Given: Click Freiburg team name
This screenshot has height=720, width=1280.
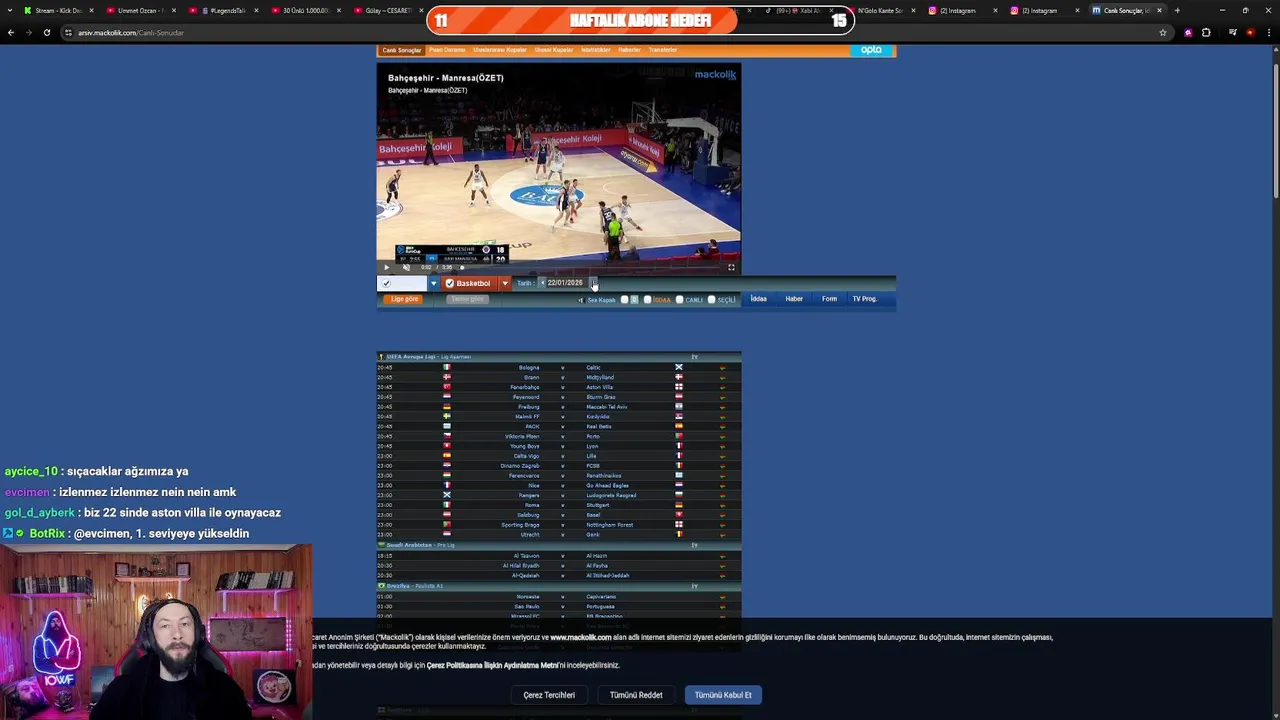Looking at the screenshot, I should pos(528,407).
